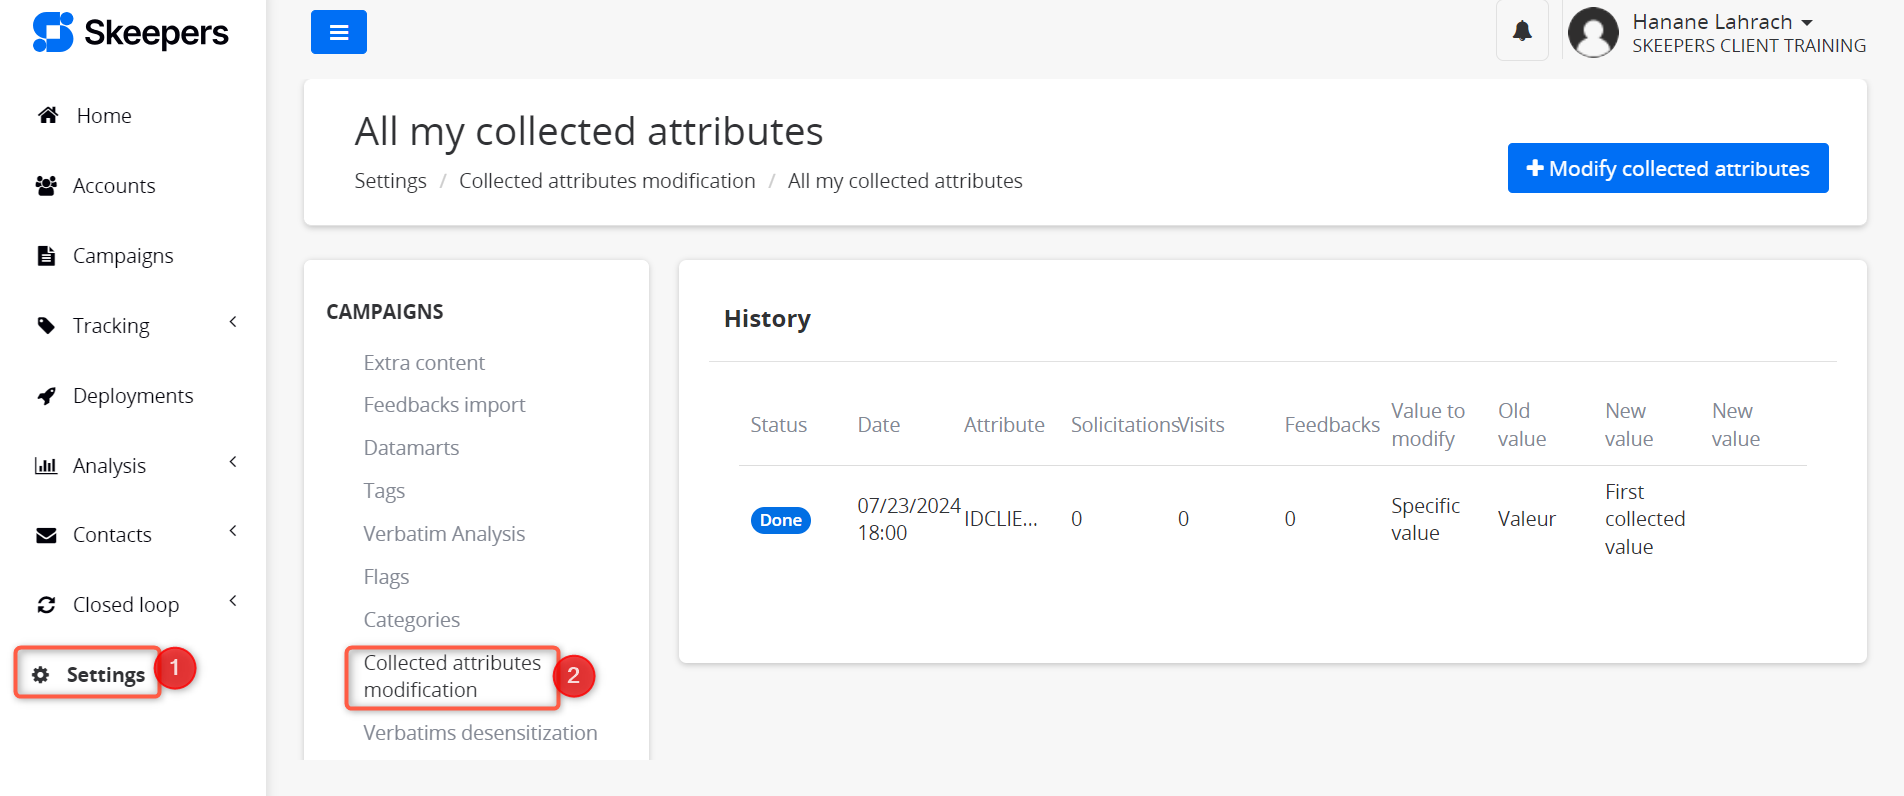Open the Hanane Lahrach user dropdown
This screenshot has width=1904, height=796.
pos(1722,22)
